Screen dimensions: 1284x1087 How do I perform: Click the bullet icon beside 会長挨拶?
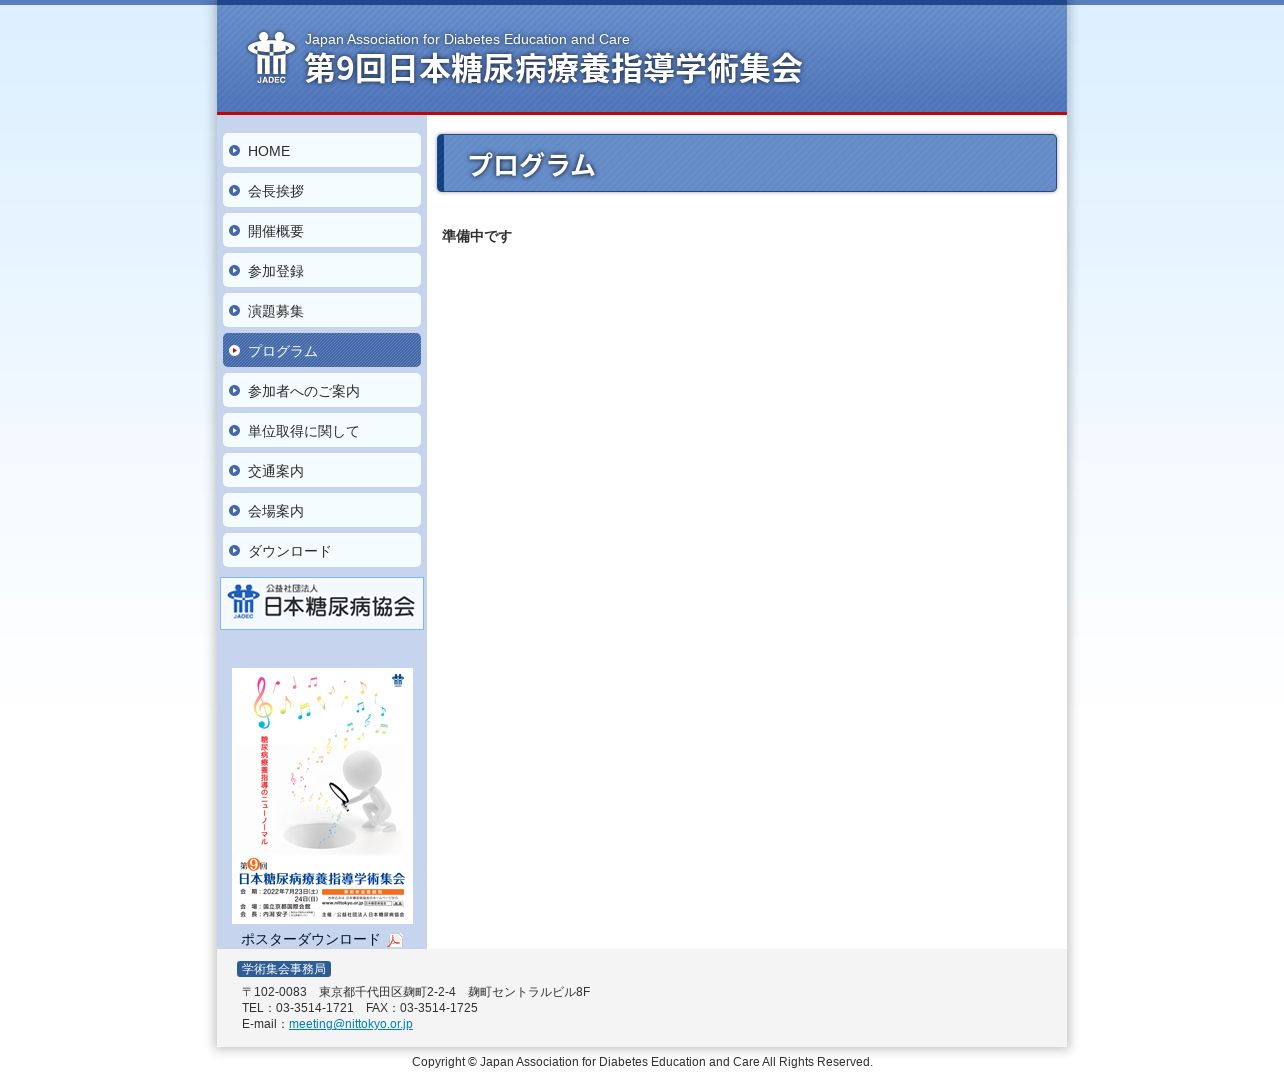pyautogui.click(x=234, y=190)
